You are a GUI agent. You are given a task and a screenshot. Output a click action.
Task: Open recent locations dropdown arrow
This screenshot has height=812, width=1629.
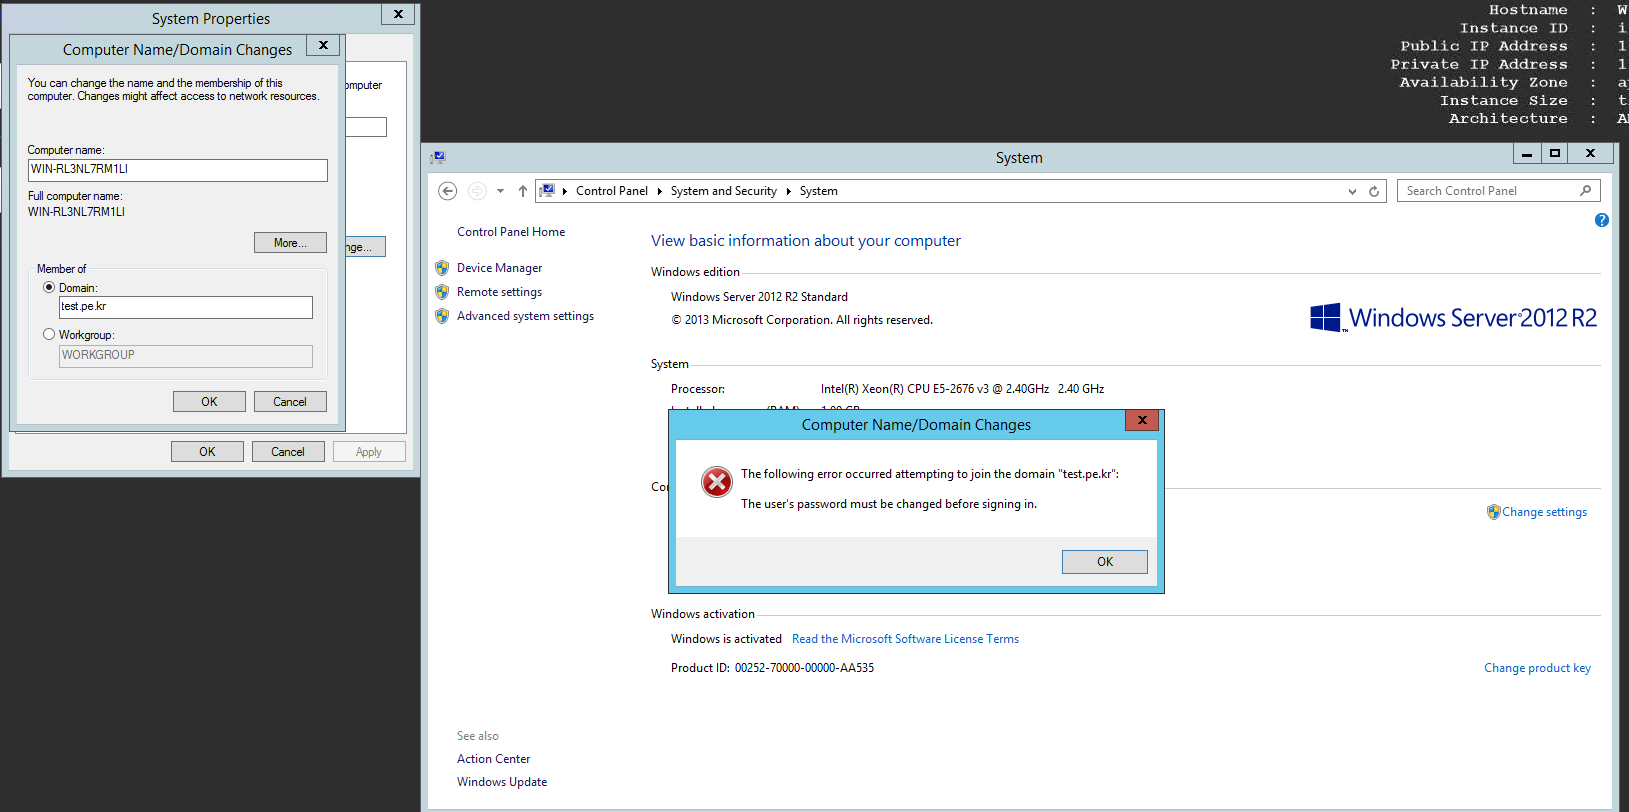coord(500,191)
